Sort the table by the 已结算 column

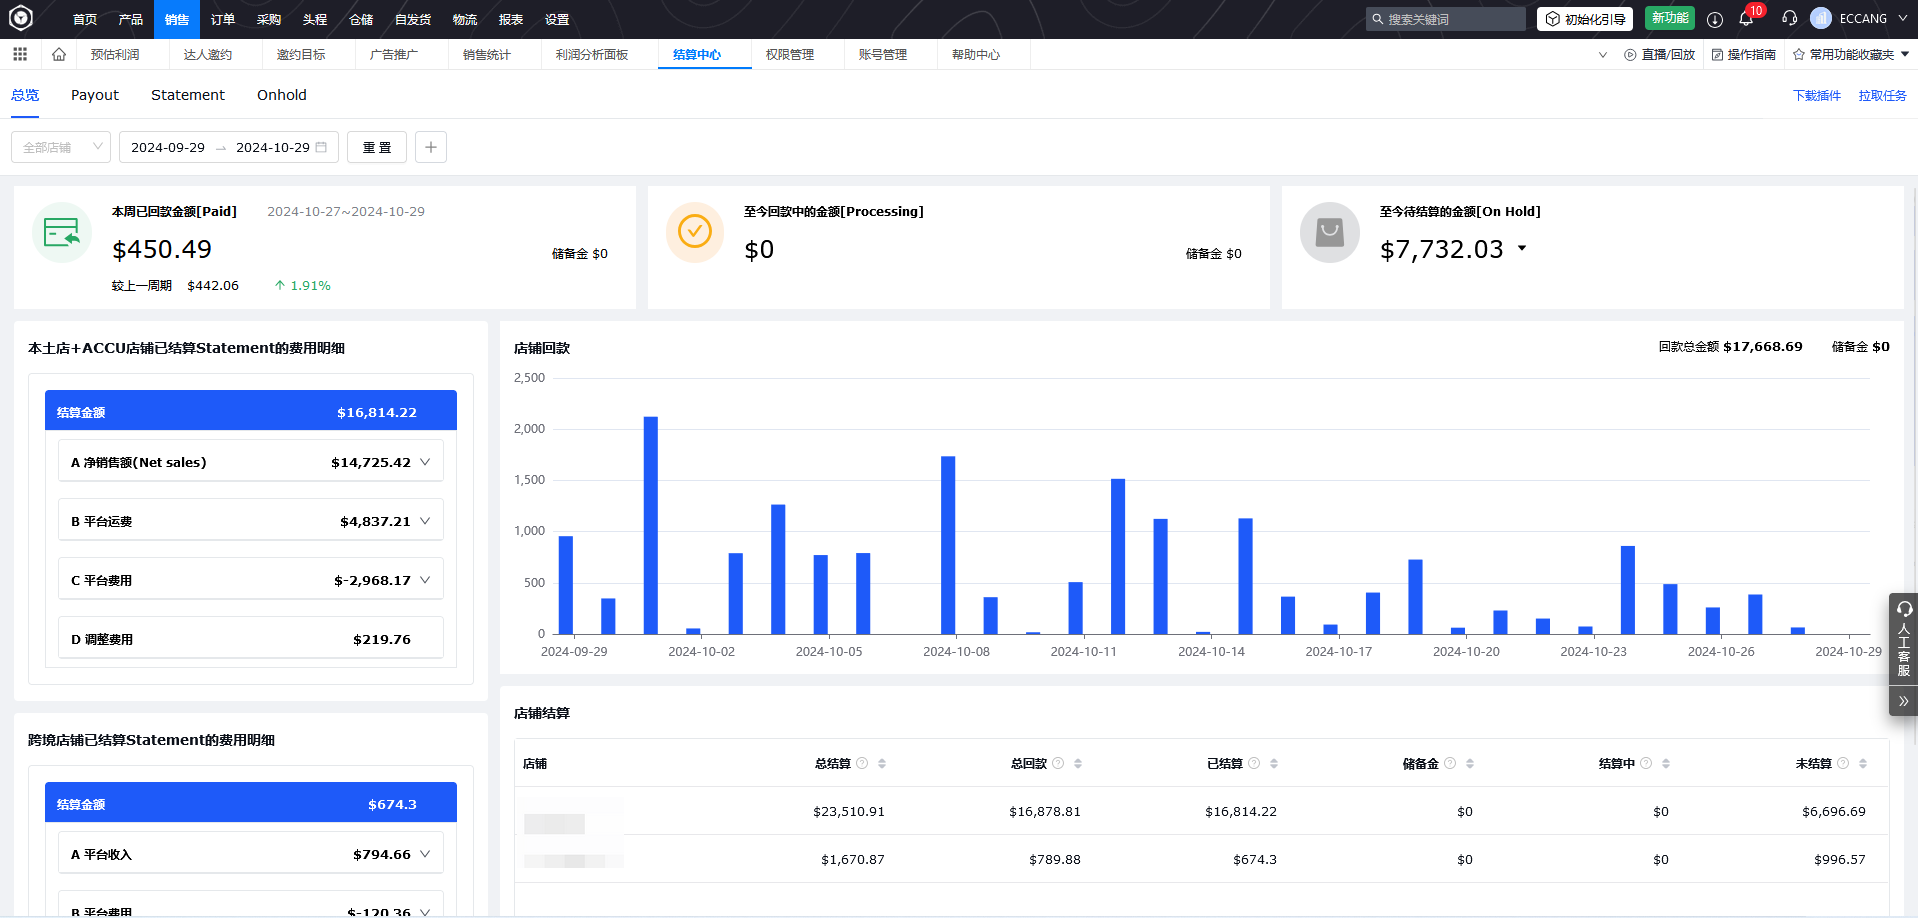coord(1274,763)
